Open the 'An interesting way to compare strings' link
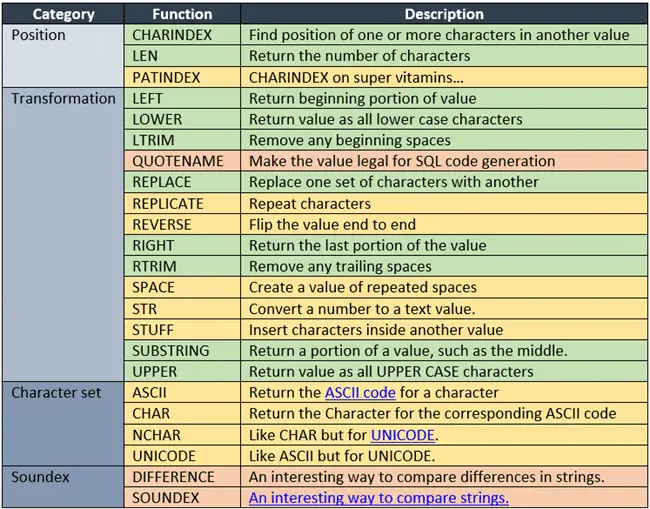The image size is (650, 509). (x=378, y=498)
